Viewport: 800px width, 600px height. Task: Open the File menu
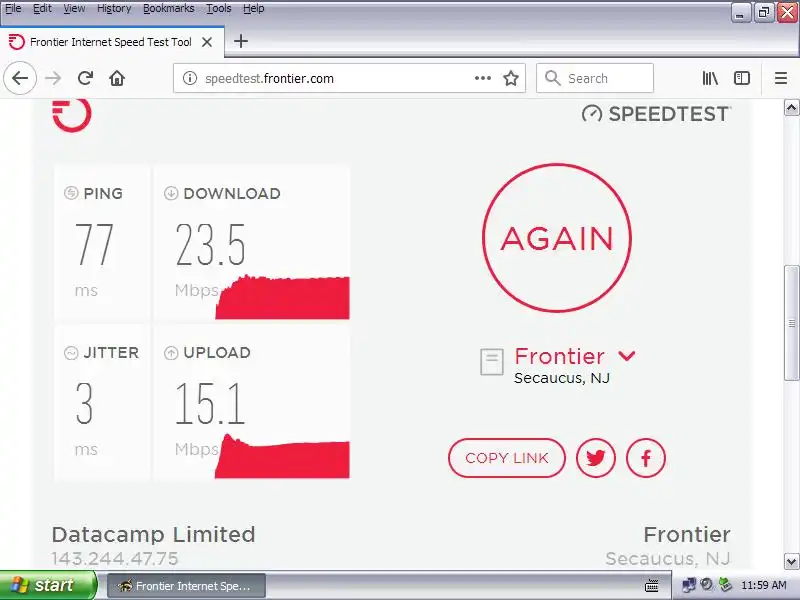pyautogui.click(x=13, y=9)
